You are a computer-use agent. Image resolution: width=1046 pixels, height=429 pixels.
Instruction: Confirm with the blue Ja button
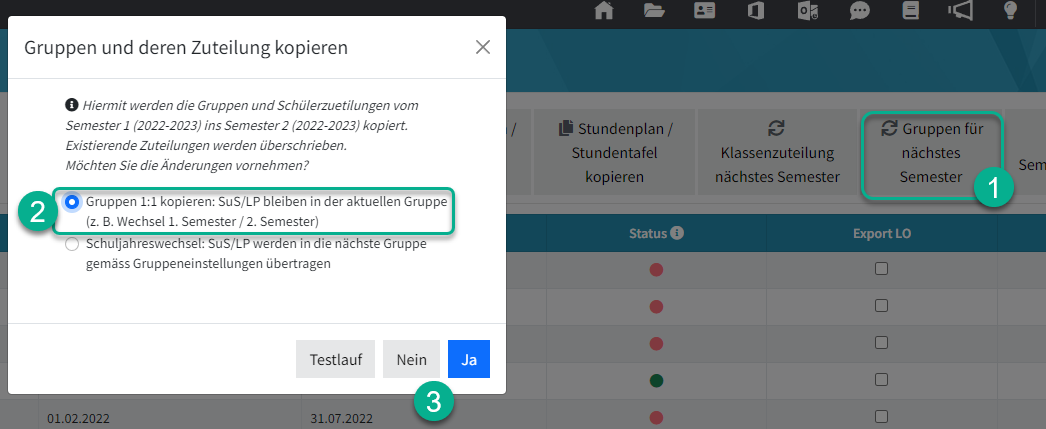click(x=469, y=360)
